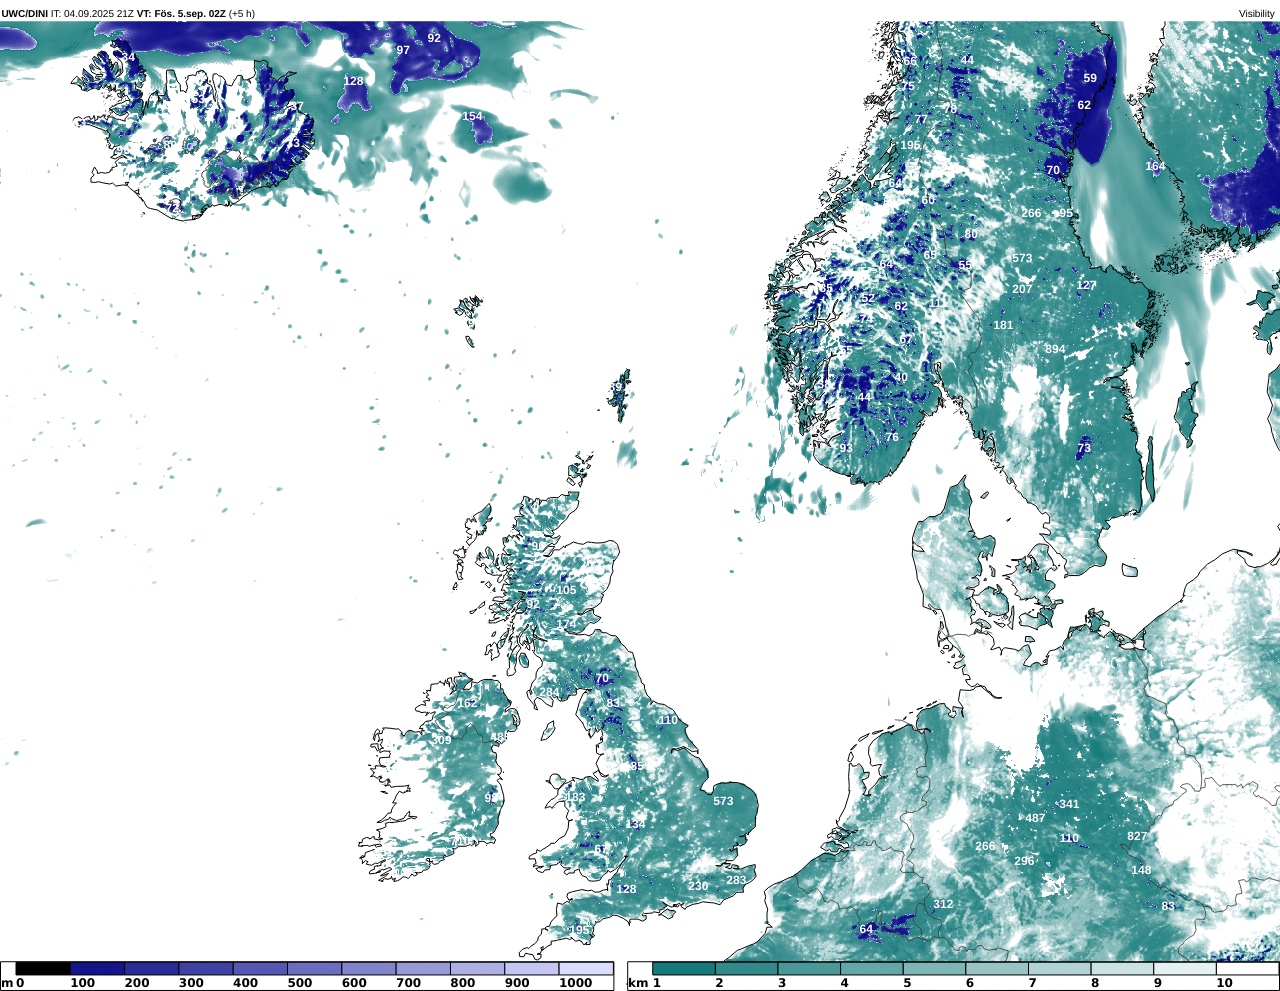Click the 'km' unit label in legend
1280x991 pixels.
pyautogui.click(x=637, y=983)
